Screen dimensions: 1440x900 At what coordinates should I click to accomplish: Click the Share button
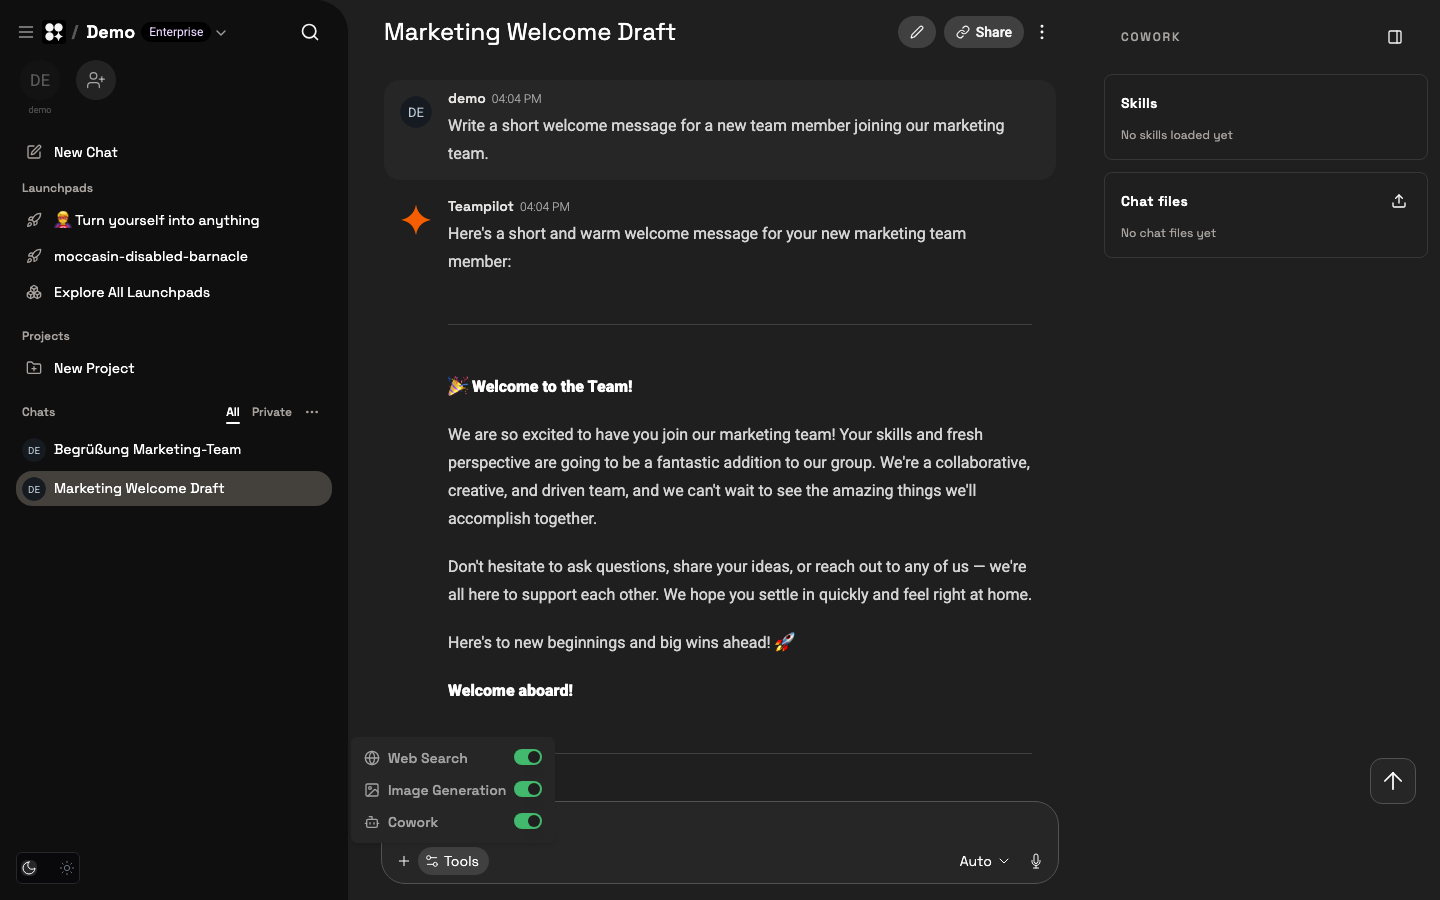984,32
